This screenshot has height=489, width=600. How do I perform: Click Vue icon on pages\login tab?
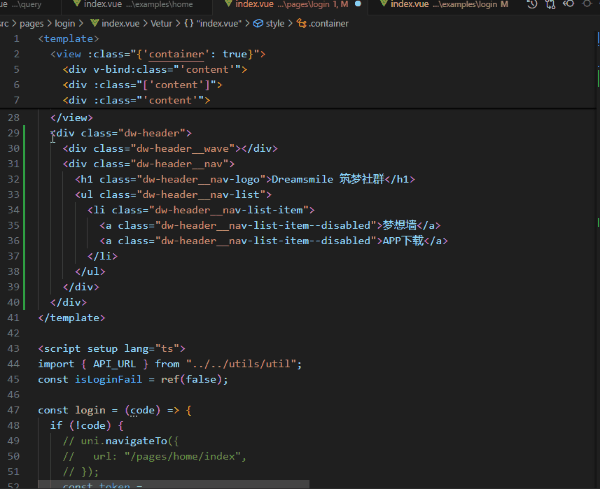(x=228, y=4)
